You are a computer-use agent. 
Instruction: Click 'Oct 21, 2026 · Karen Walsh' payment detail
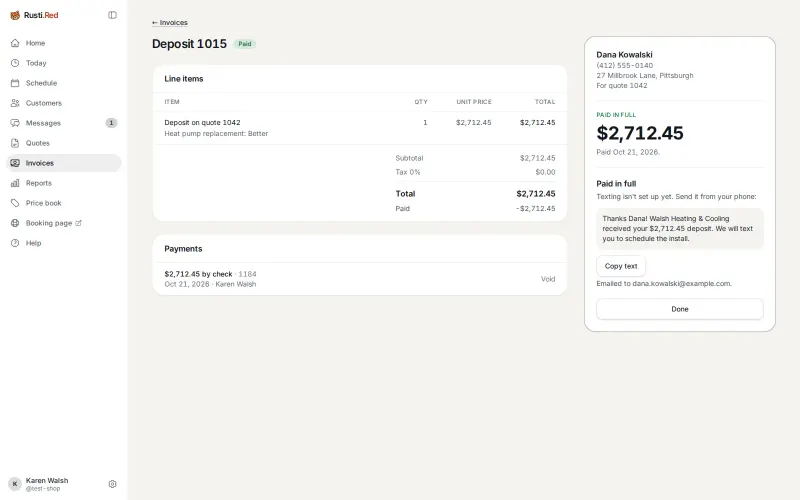[210, 284]
